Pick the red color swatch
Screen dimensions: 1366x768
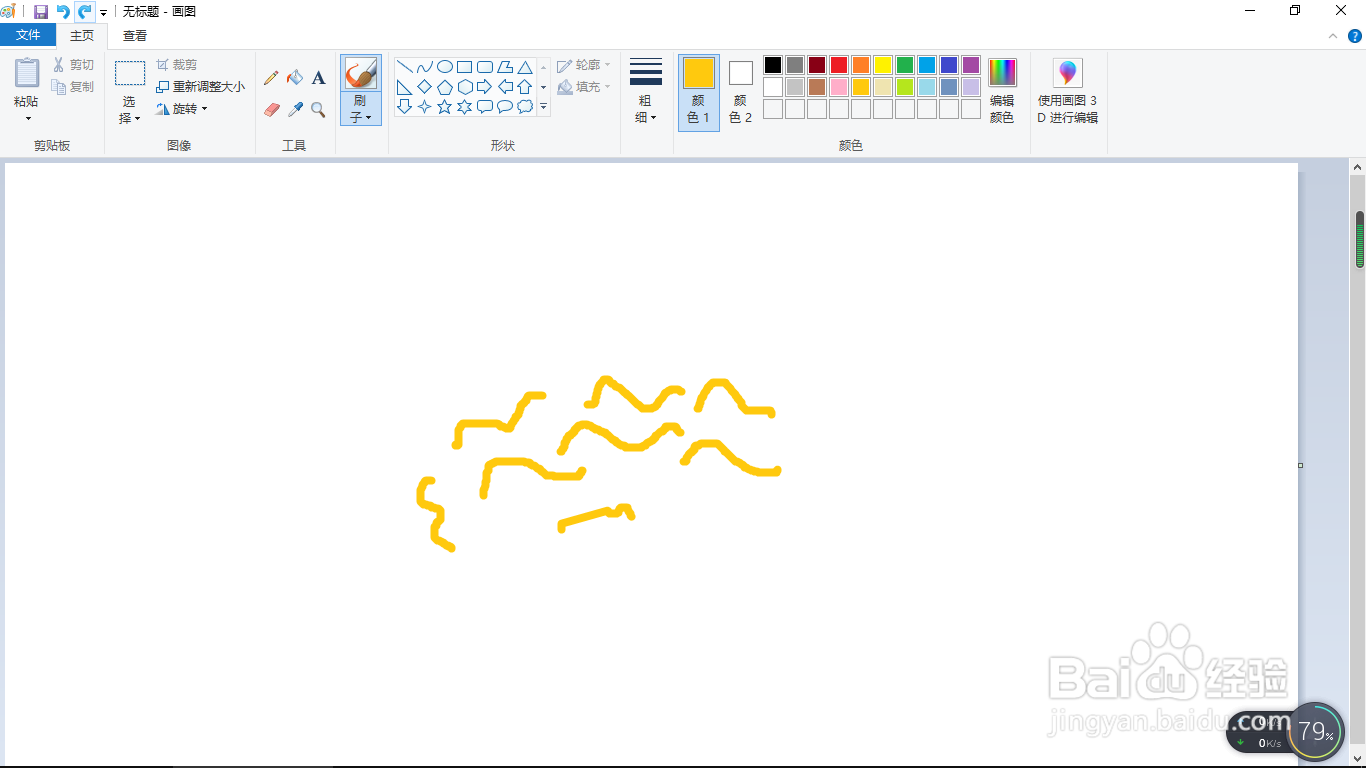[839, 65]
